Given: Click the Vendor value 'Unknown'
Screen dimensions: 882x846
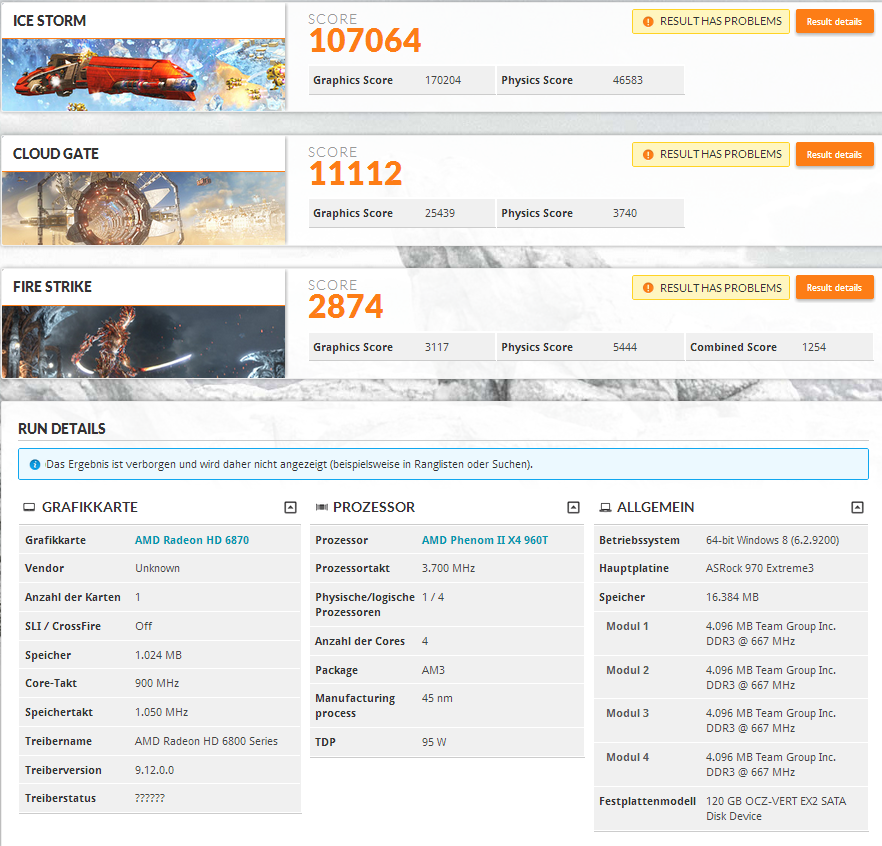Looking at the screenshot, I should click(x=158, y=568).
